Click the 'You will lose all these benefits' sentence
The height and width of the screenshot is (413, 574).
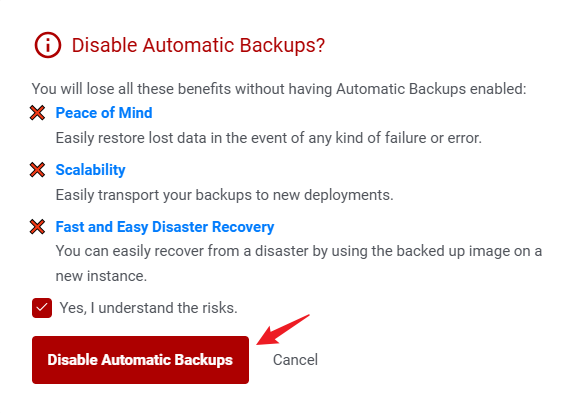point(279,89)
